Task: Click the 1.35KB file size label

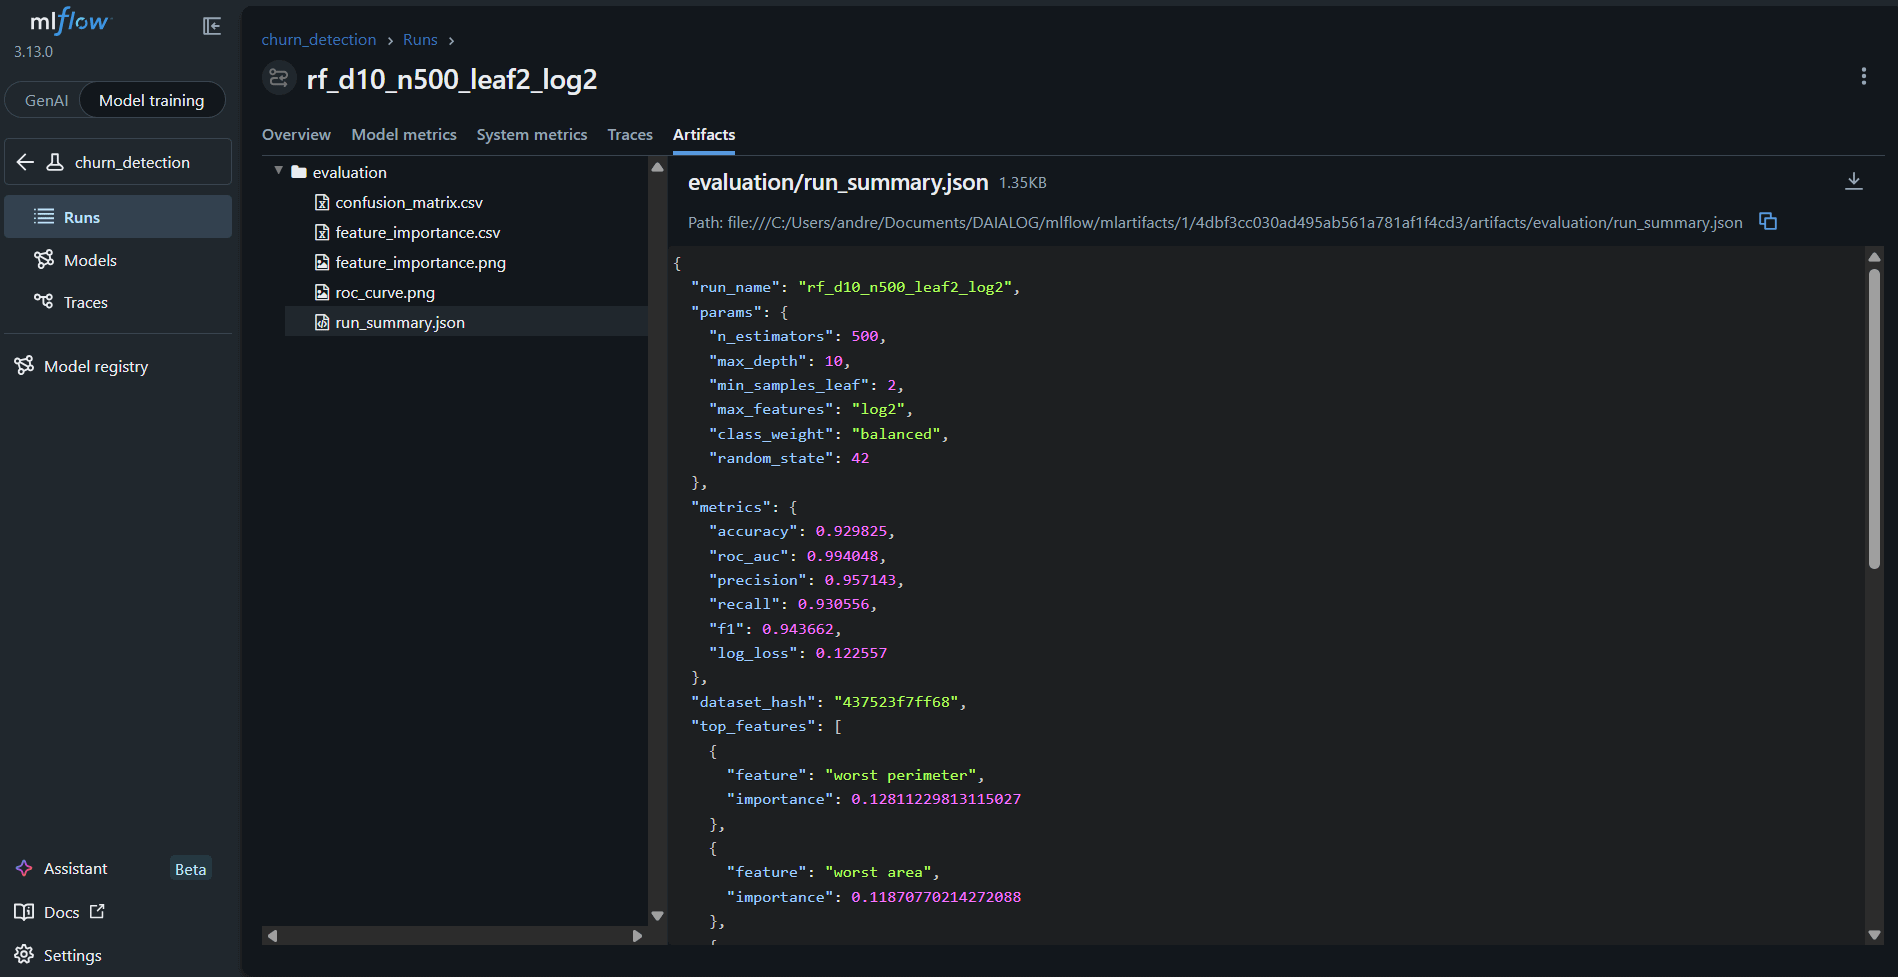Action: [x=1023, y=183]
